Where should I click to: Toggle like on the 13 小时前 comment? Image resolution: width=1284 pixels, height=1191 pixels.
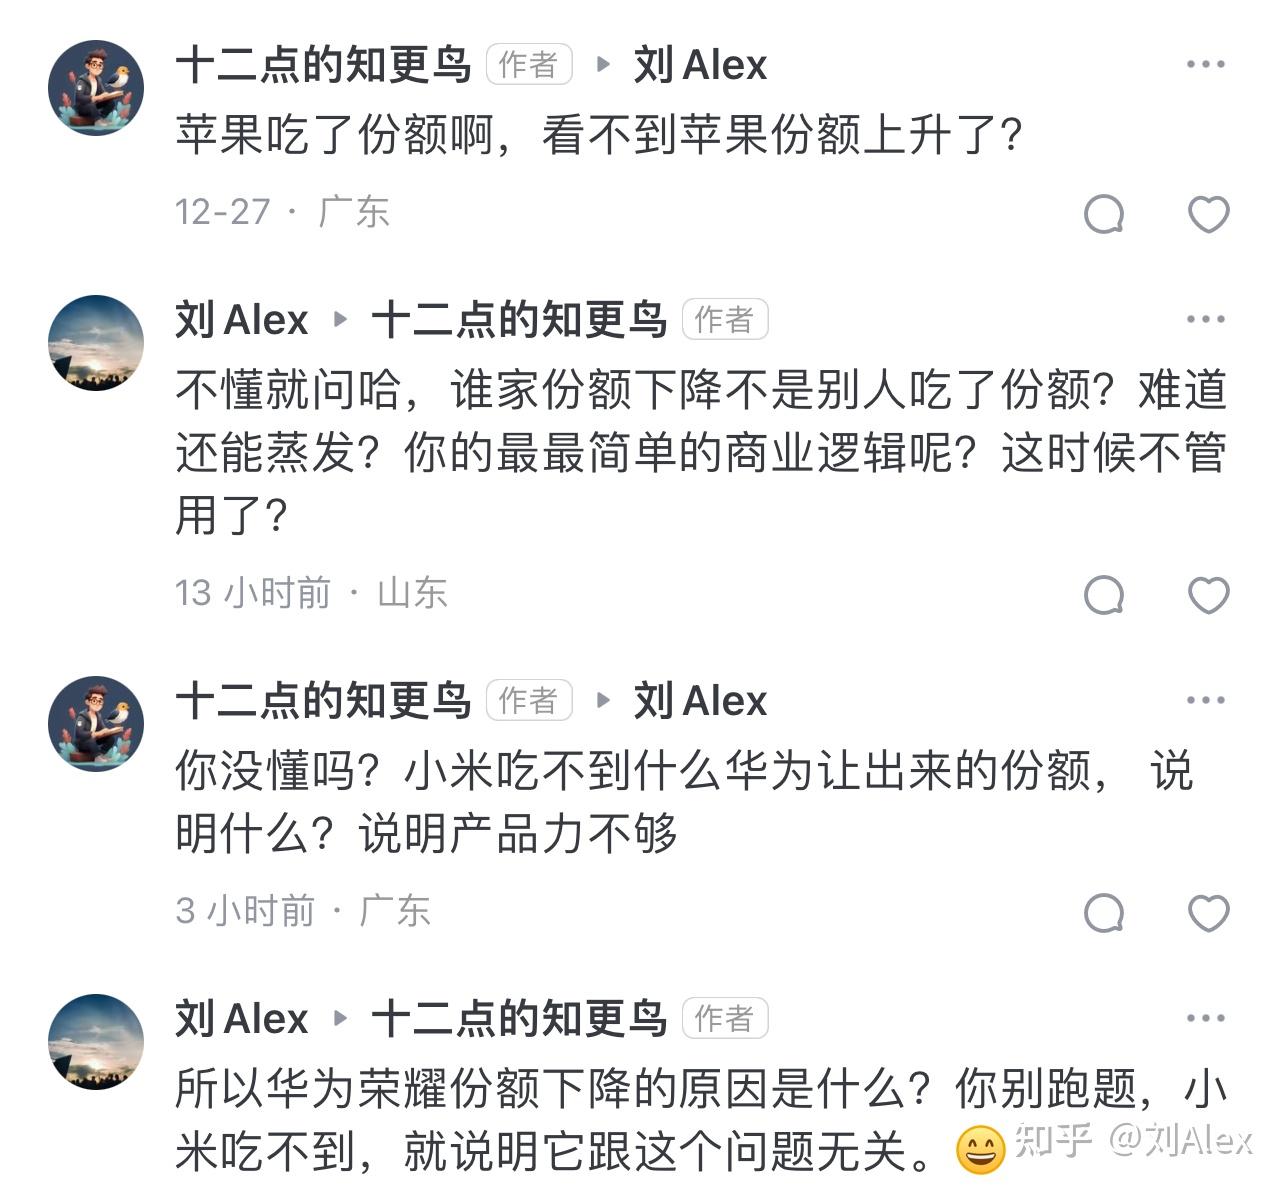point(1208,595)
